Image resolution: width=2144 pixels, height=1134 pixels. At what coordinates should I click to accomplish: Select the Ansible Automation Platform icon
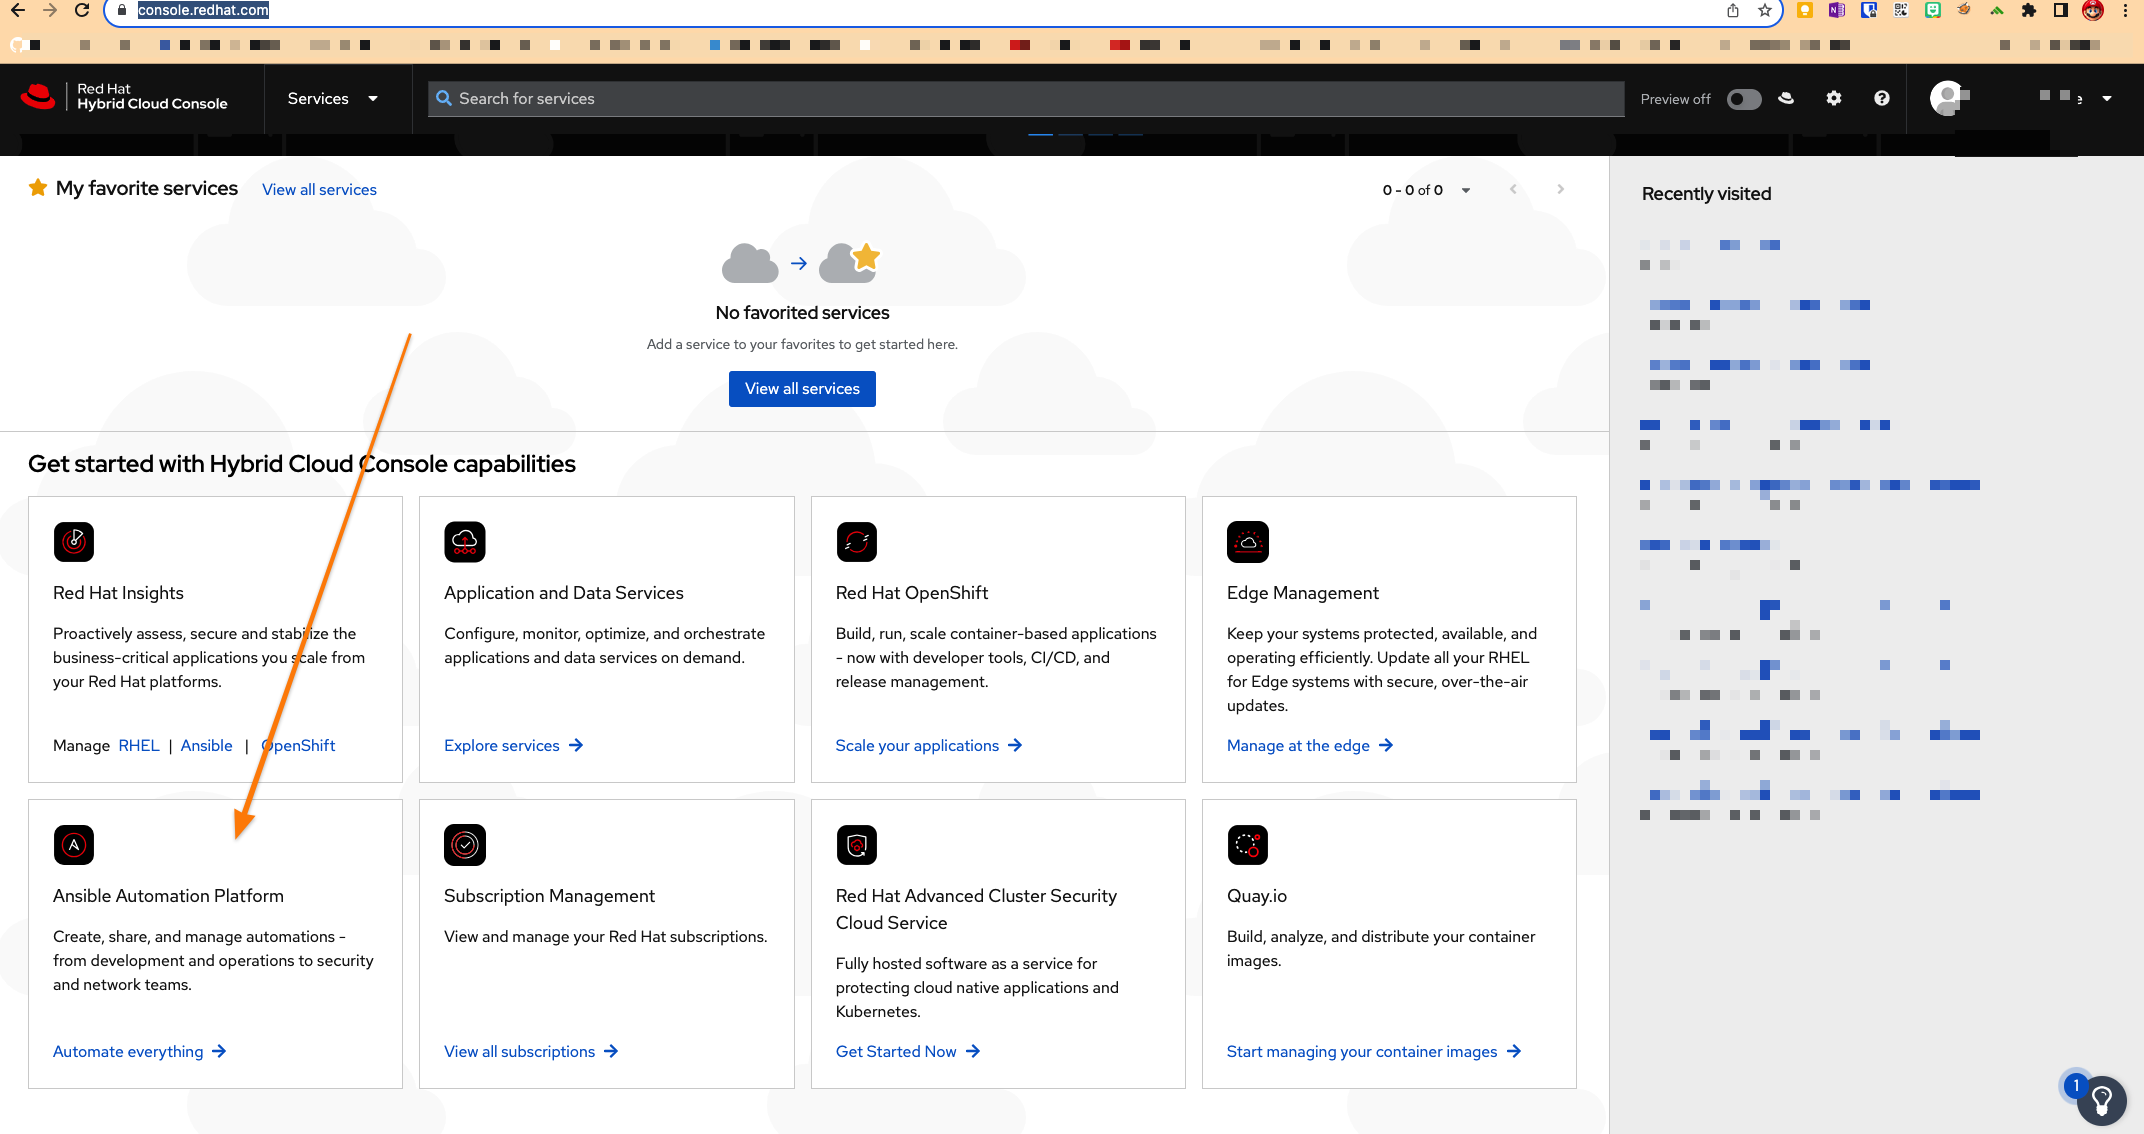73,844
